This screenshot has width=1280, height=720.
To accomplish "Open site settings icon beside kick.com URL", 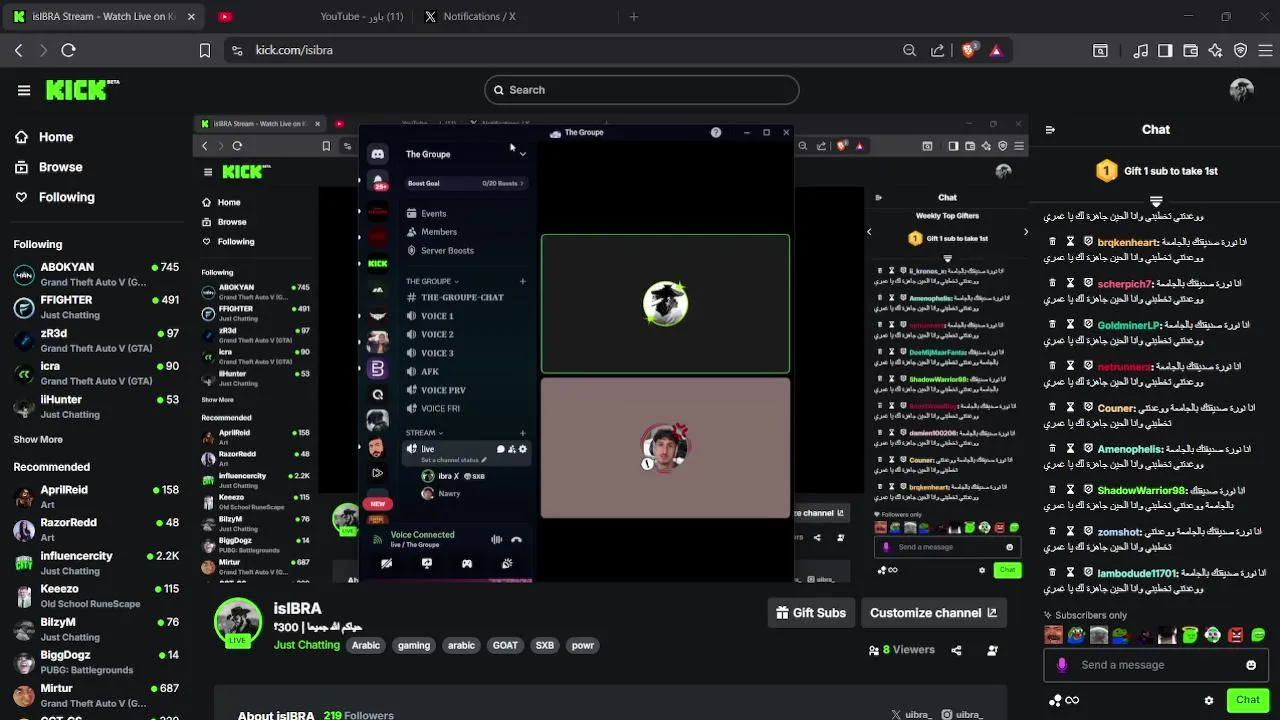I will (x=237, y=50).
